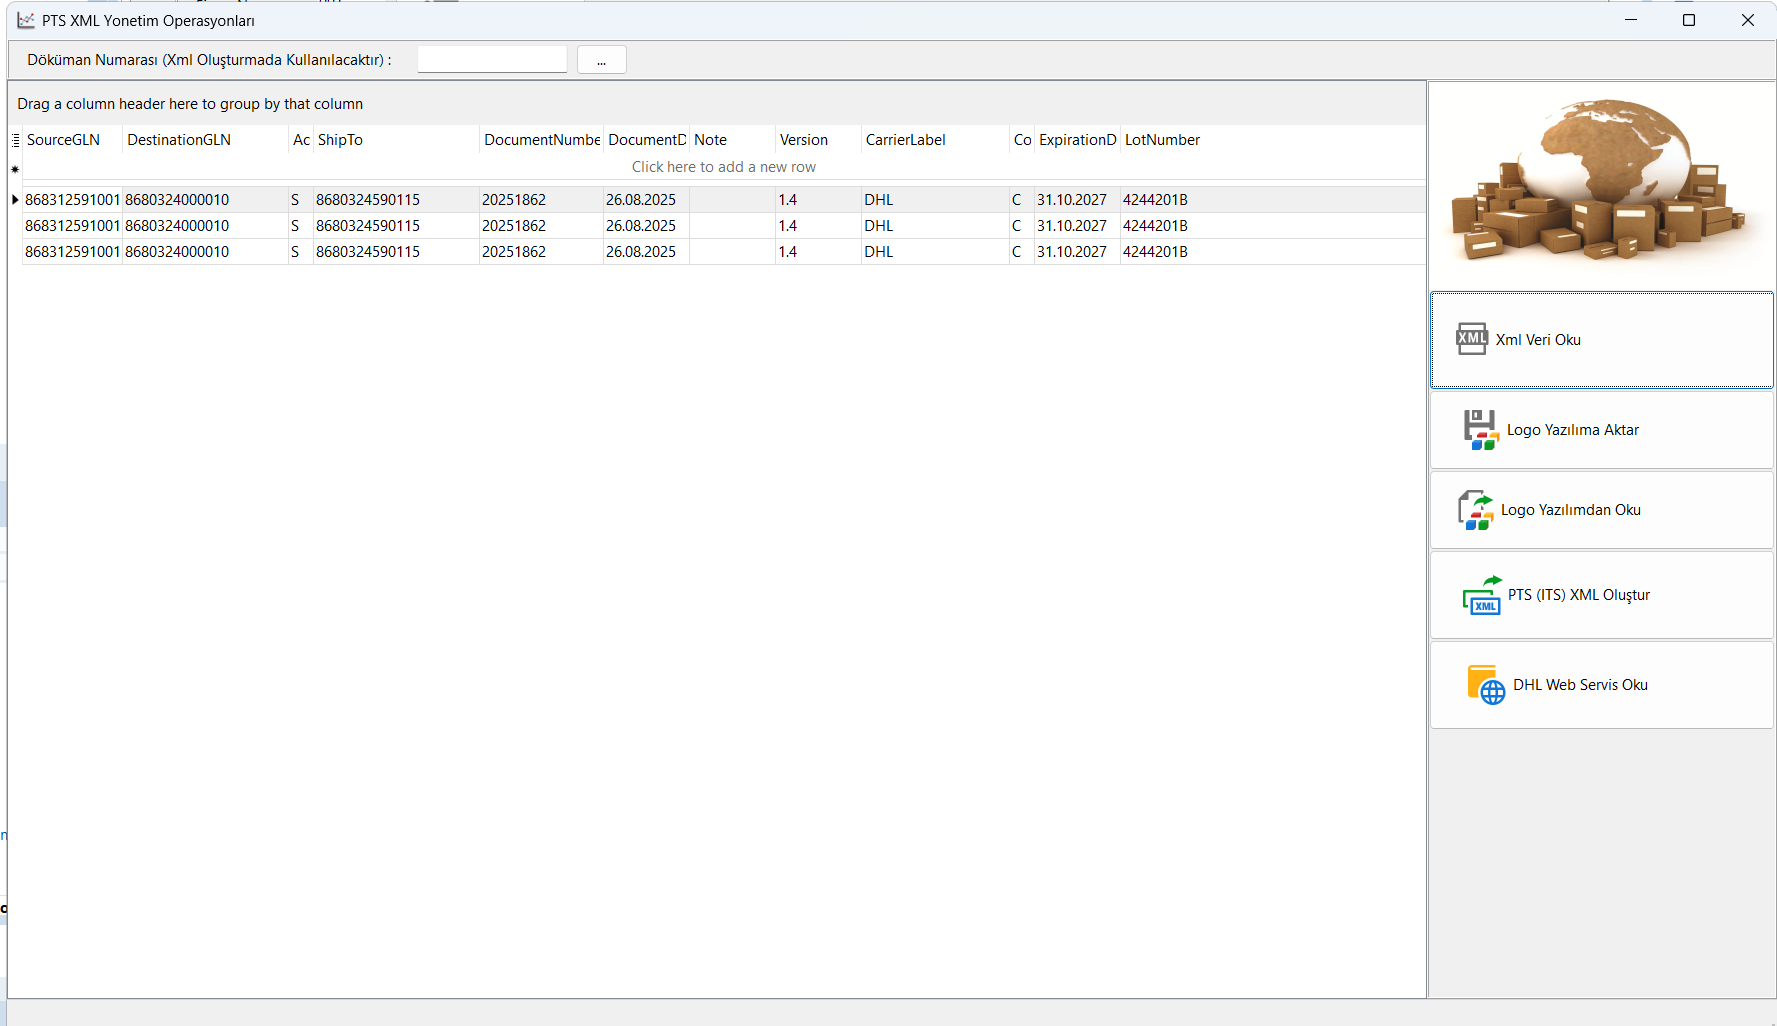Click the LotNumber column header
The image size is (1777, 1026).
click(x=1162, y=140)
